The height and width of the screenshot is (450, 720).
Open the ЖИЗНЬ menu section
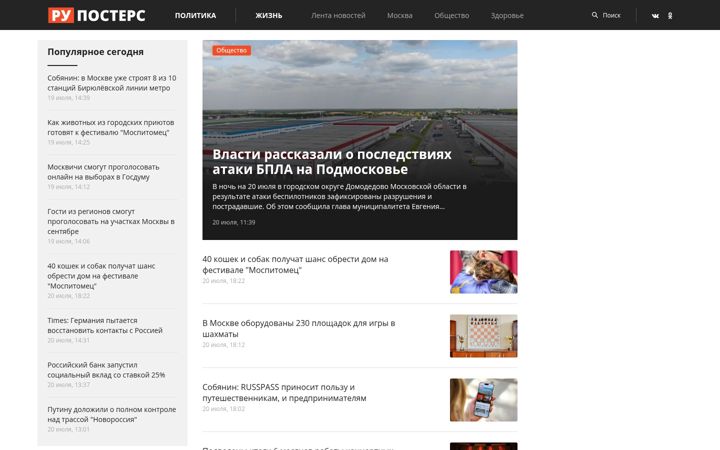pos(269,15)
